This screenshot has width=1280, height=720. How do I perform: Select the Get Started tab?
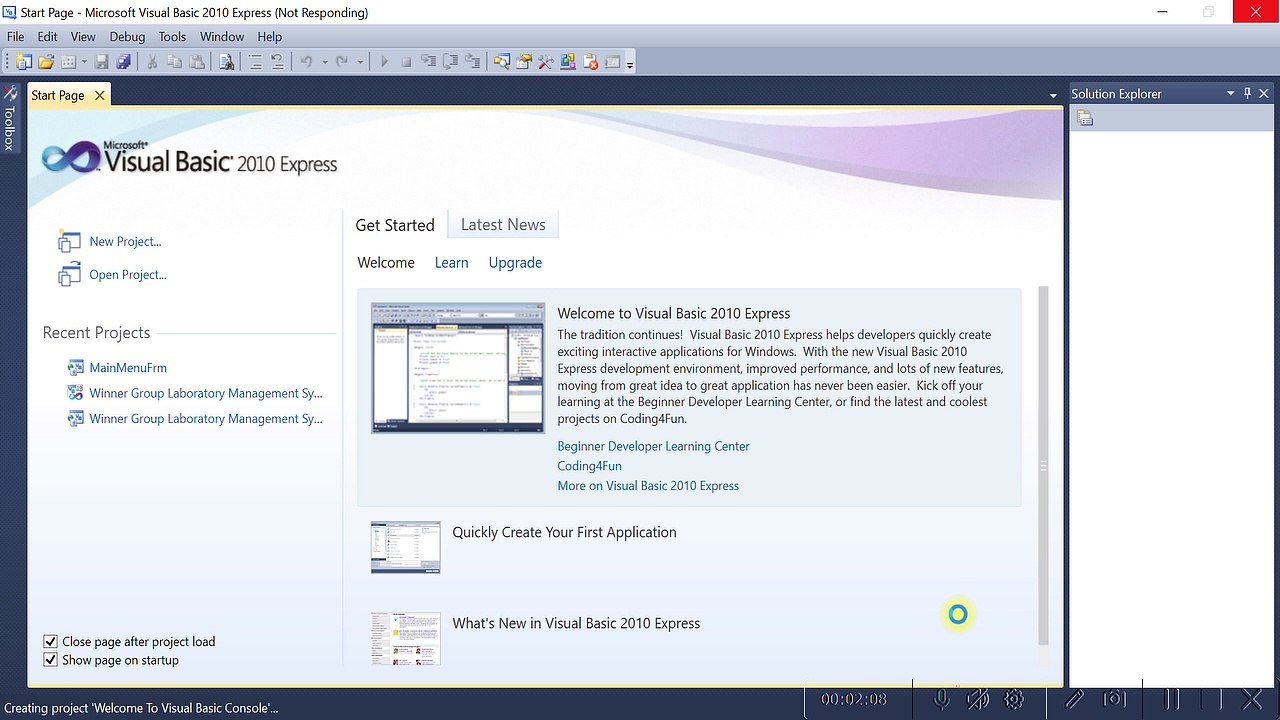395,225
